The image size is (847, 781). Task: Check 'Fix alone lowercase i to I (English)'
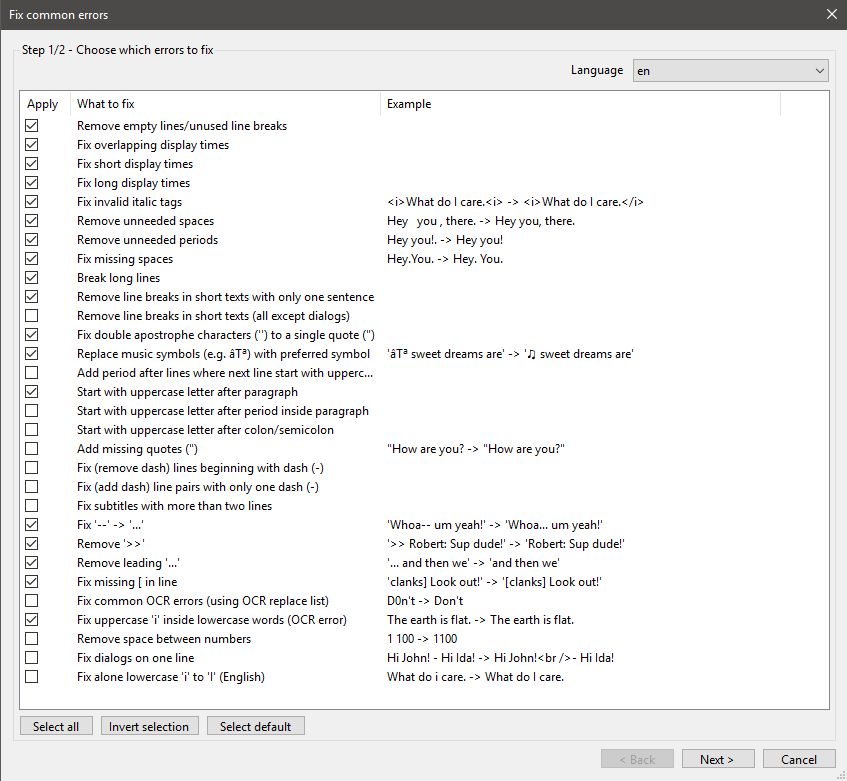[x=32, y=677]
